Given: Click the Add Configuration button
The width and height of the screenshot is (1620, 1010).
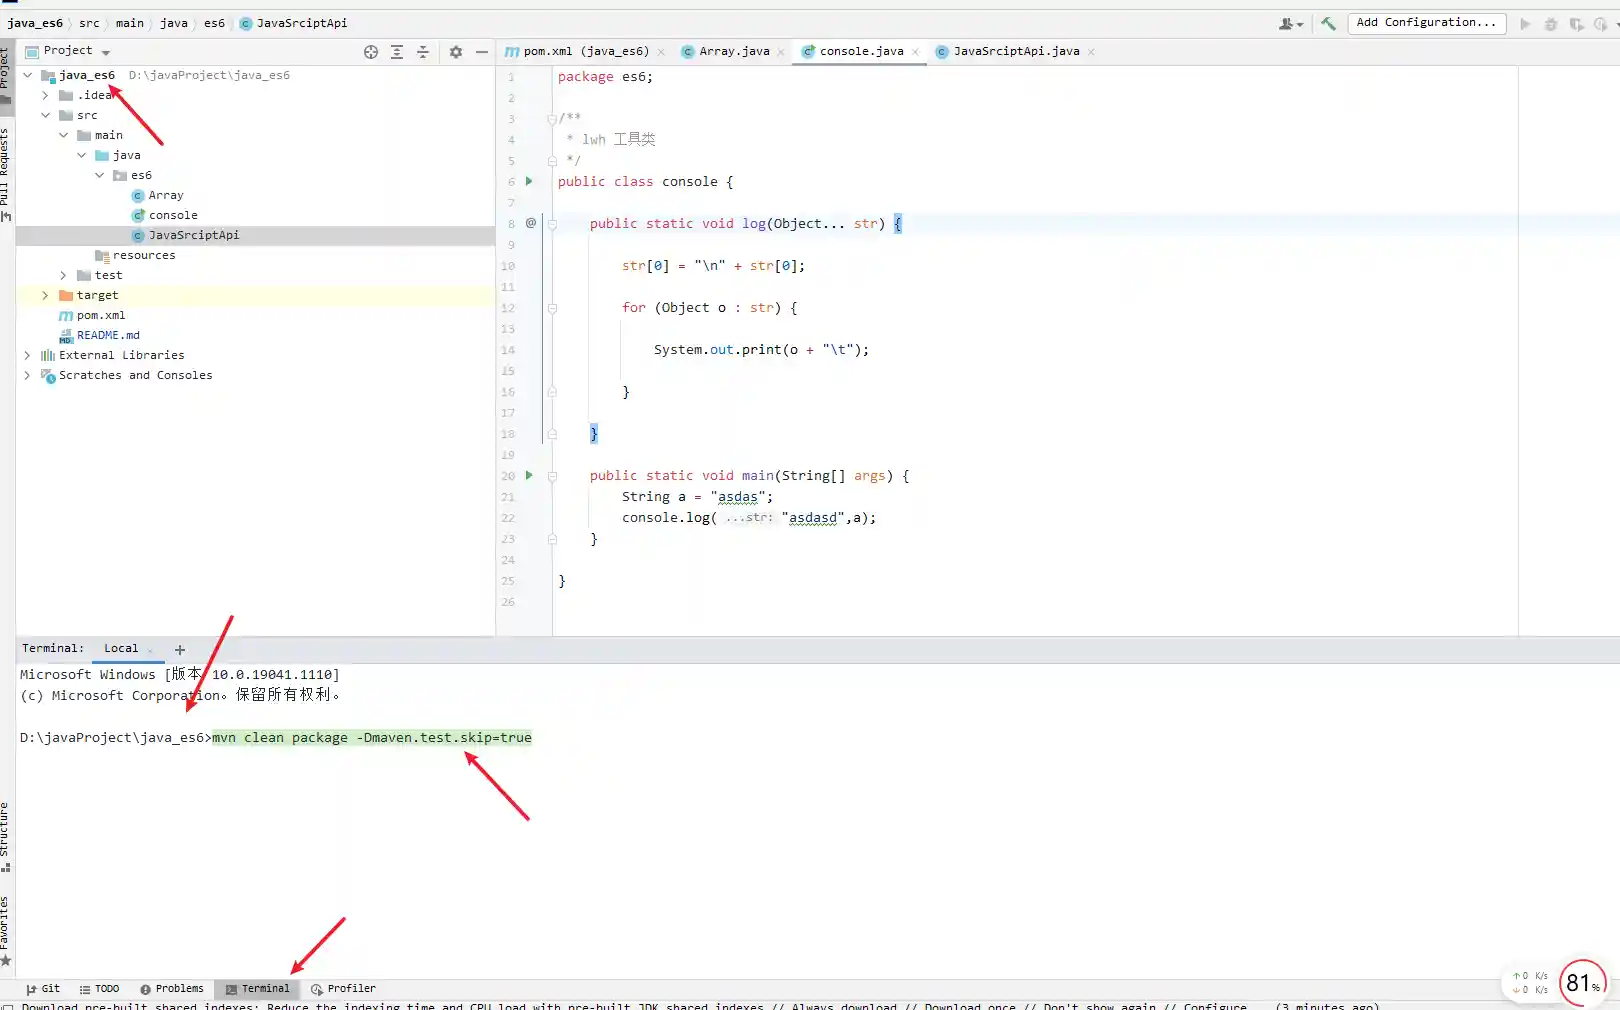Looking at the screenshot, I should coord(1426,23).
